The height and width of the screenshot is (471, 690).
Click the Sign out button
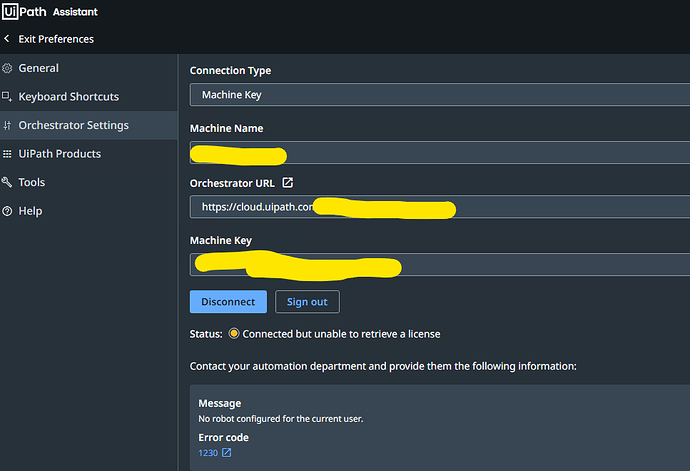coord(307,301)
